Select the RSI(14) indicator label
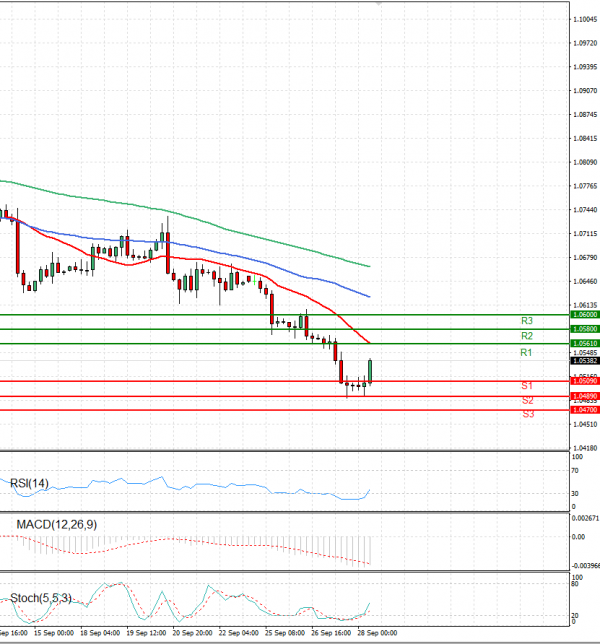Image resolution: width=600 pixels, height=644 pixels. (x=29, y=483)
